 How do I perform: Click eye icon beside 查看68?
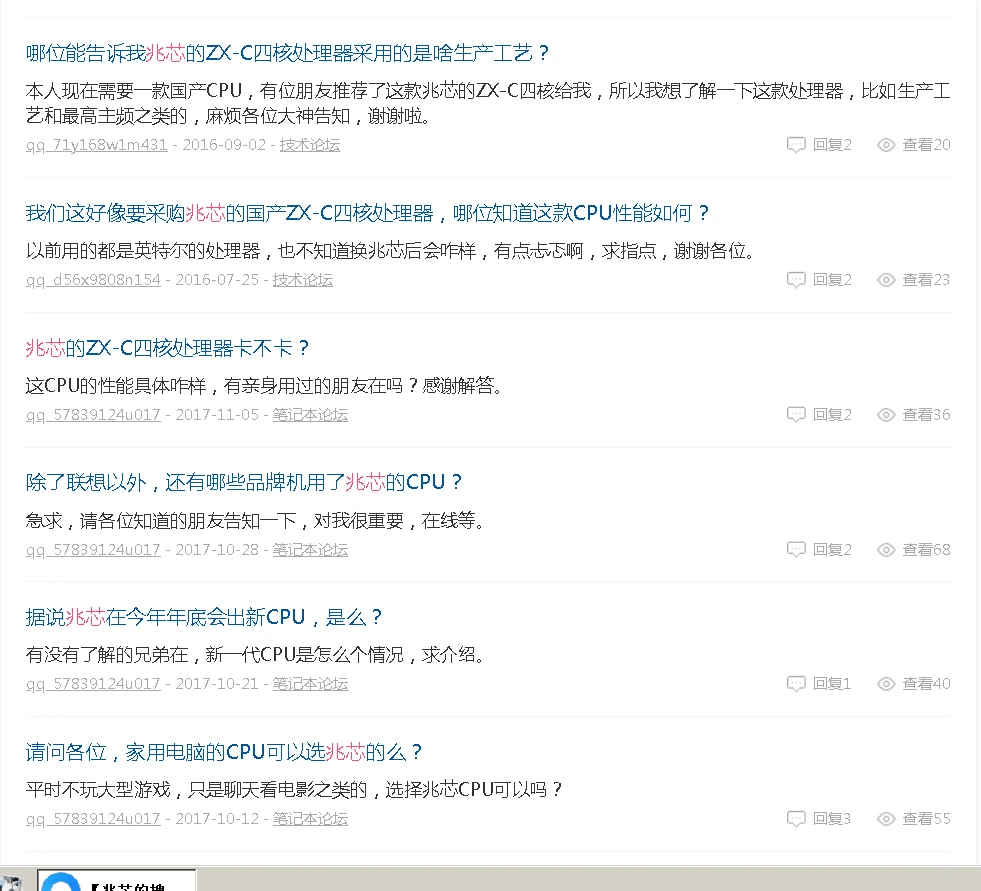886,550
